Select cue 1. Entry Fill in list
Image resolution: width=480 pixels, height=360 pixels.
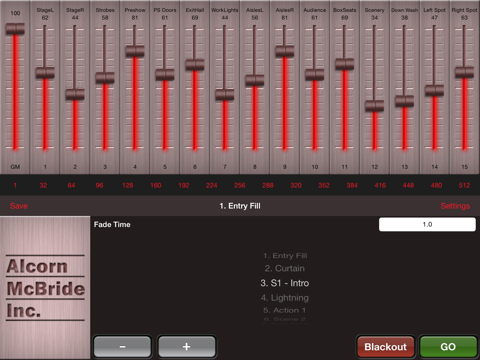click(x=285, y=256)
